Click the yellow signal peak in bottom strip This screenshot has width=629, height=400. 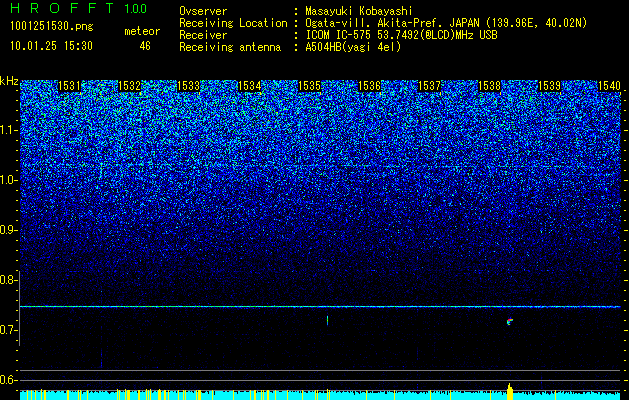[x=510, y=391]
